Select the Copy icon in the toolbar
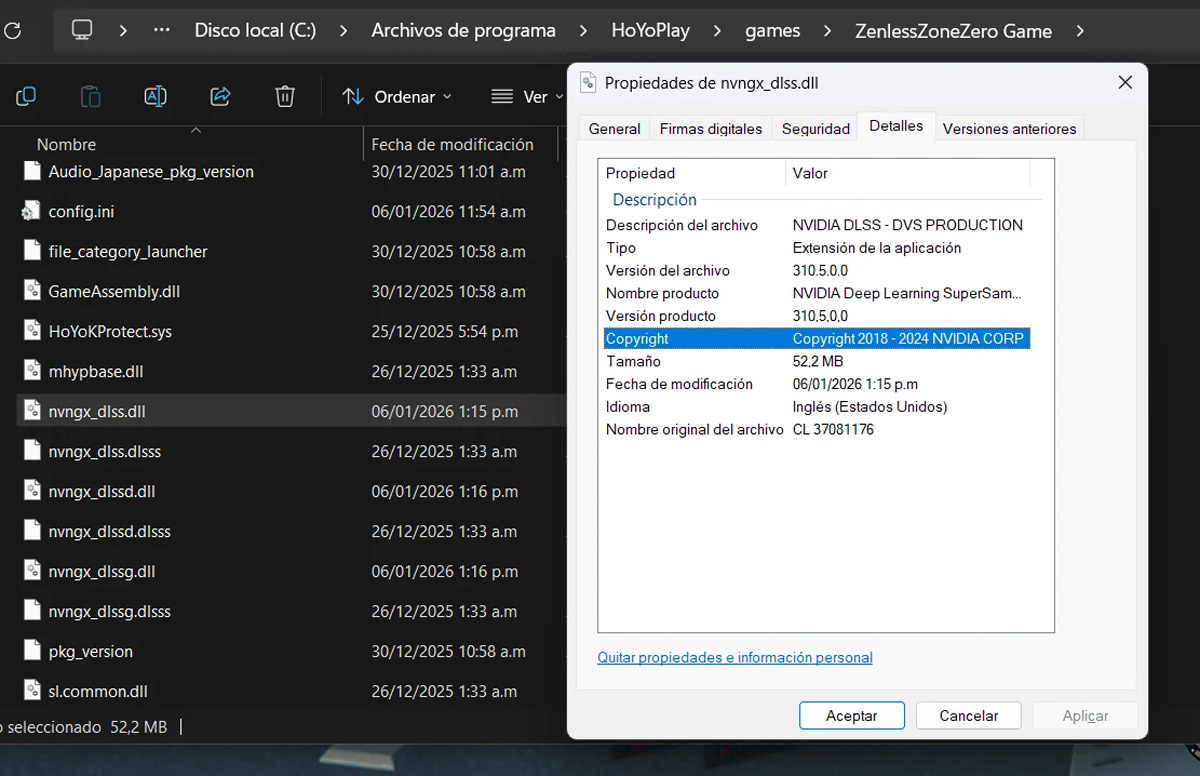The width and height of the screenshot is (1200, 776). (25, 96)
